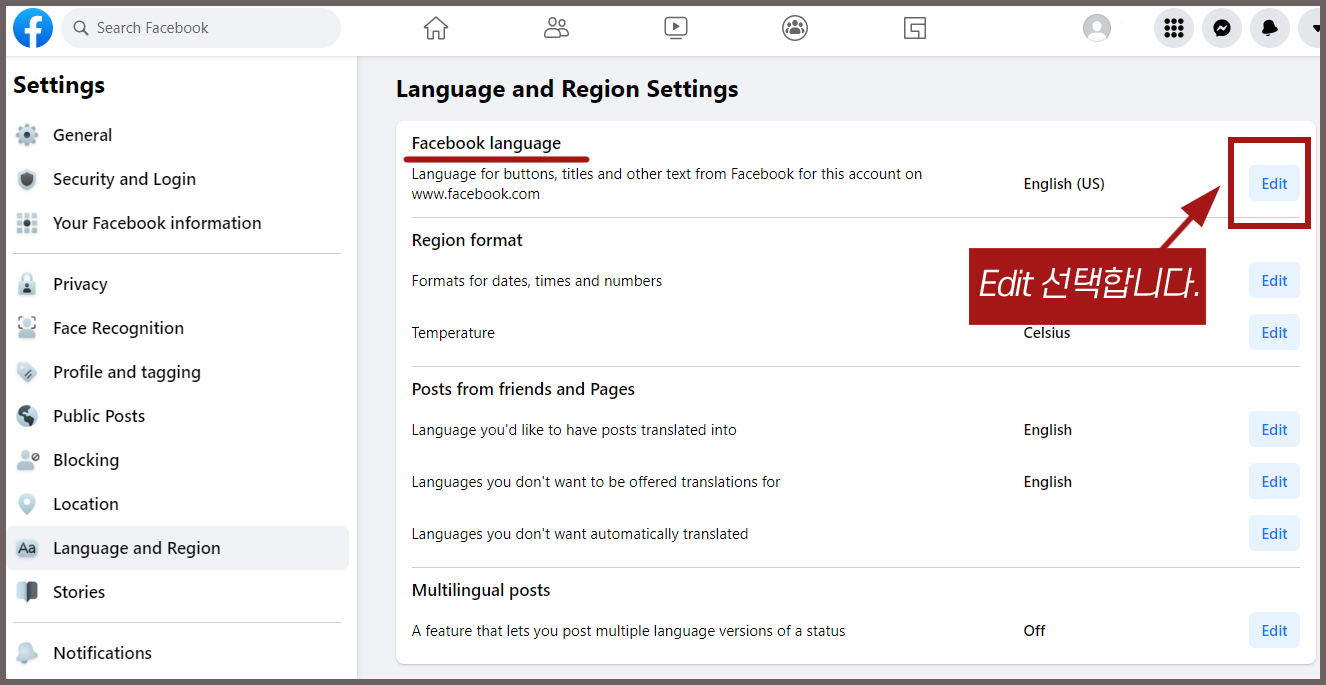Viewport: 1326px width, 685px height.
Task: Open Security and Login settings
Action: tap(178, 179)
